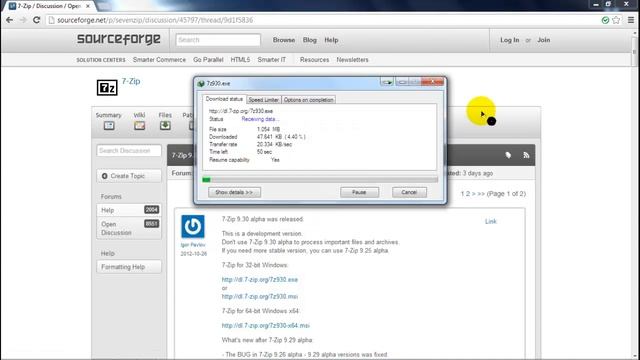Click the >> last page link
The width and height of the screenshot is (640, 360).
[481, 193]
